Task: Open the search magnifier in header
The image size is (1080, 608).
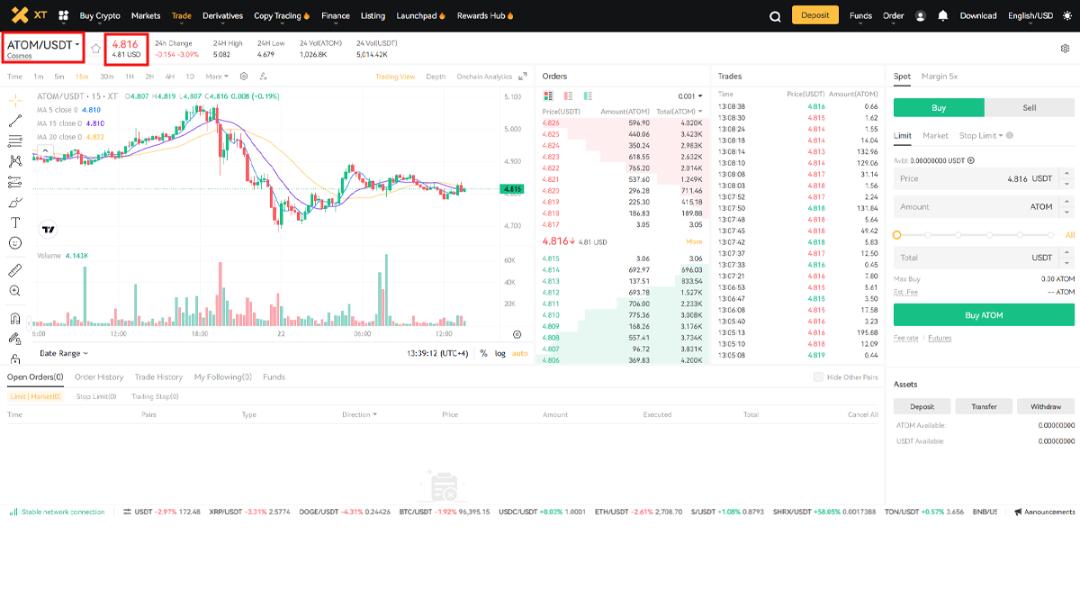Action: point(775,16)
